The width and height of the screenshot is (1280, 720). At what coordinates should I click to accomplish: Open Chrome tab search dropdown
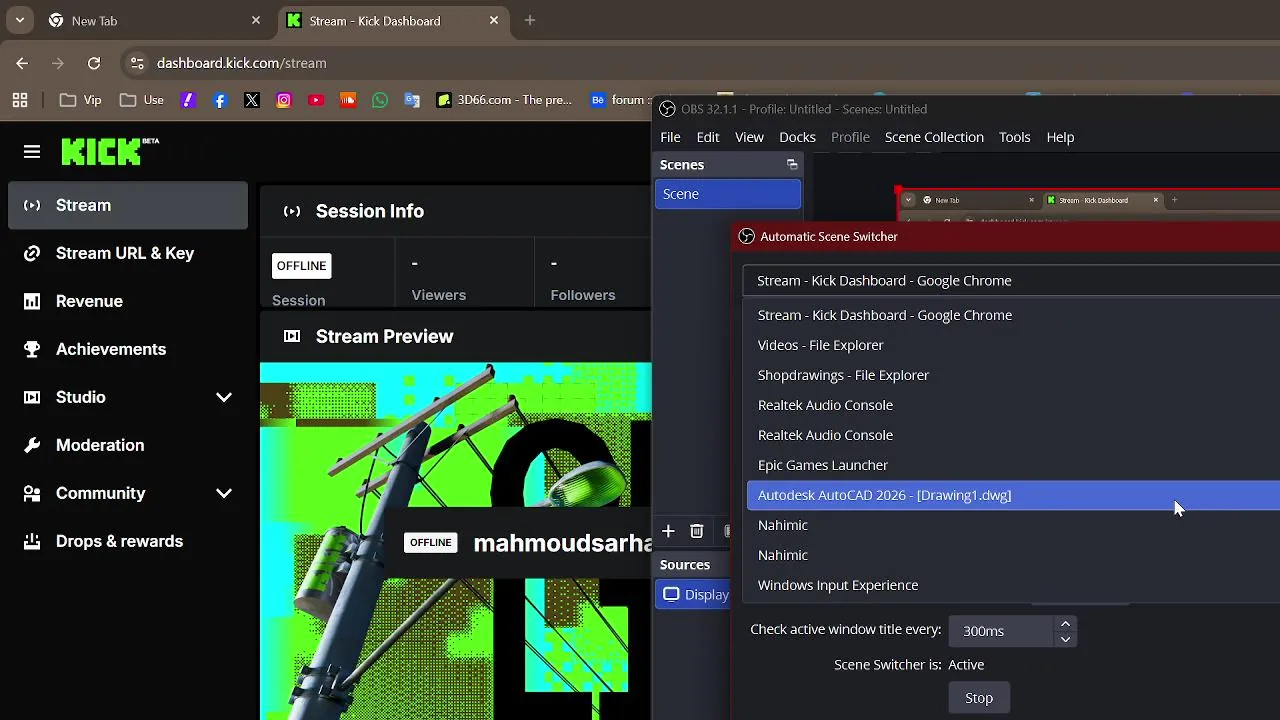19,20
